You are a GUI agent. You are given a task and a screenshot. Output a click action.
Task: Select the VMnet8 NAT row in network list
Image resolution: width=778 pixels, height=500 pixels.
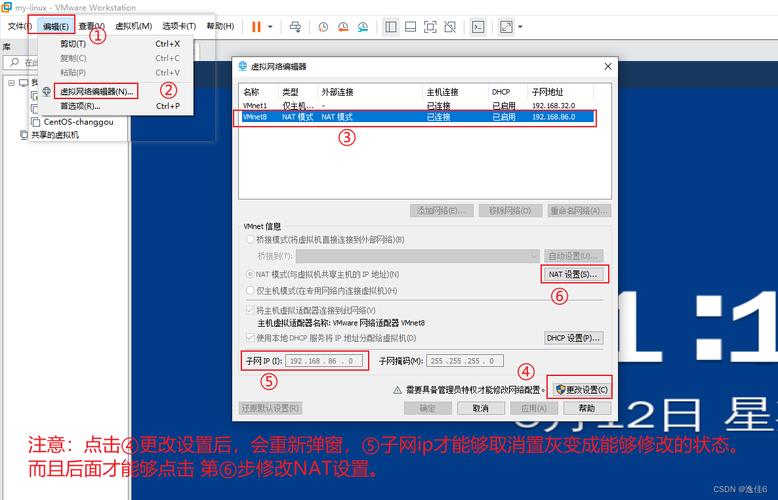tap(417, 117)
